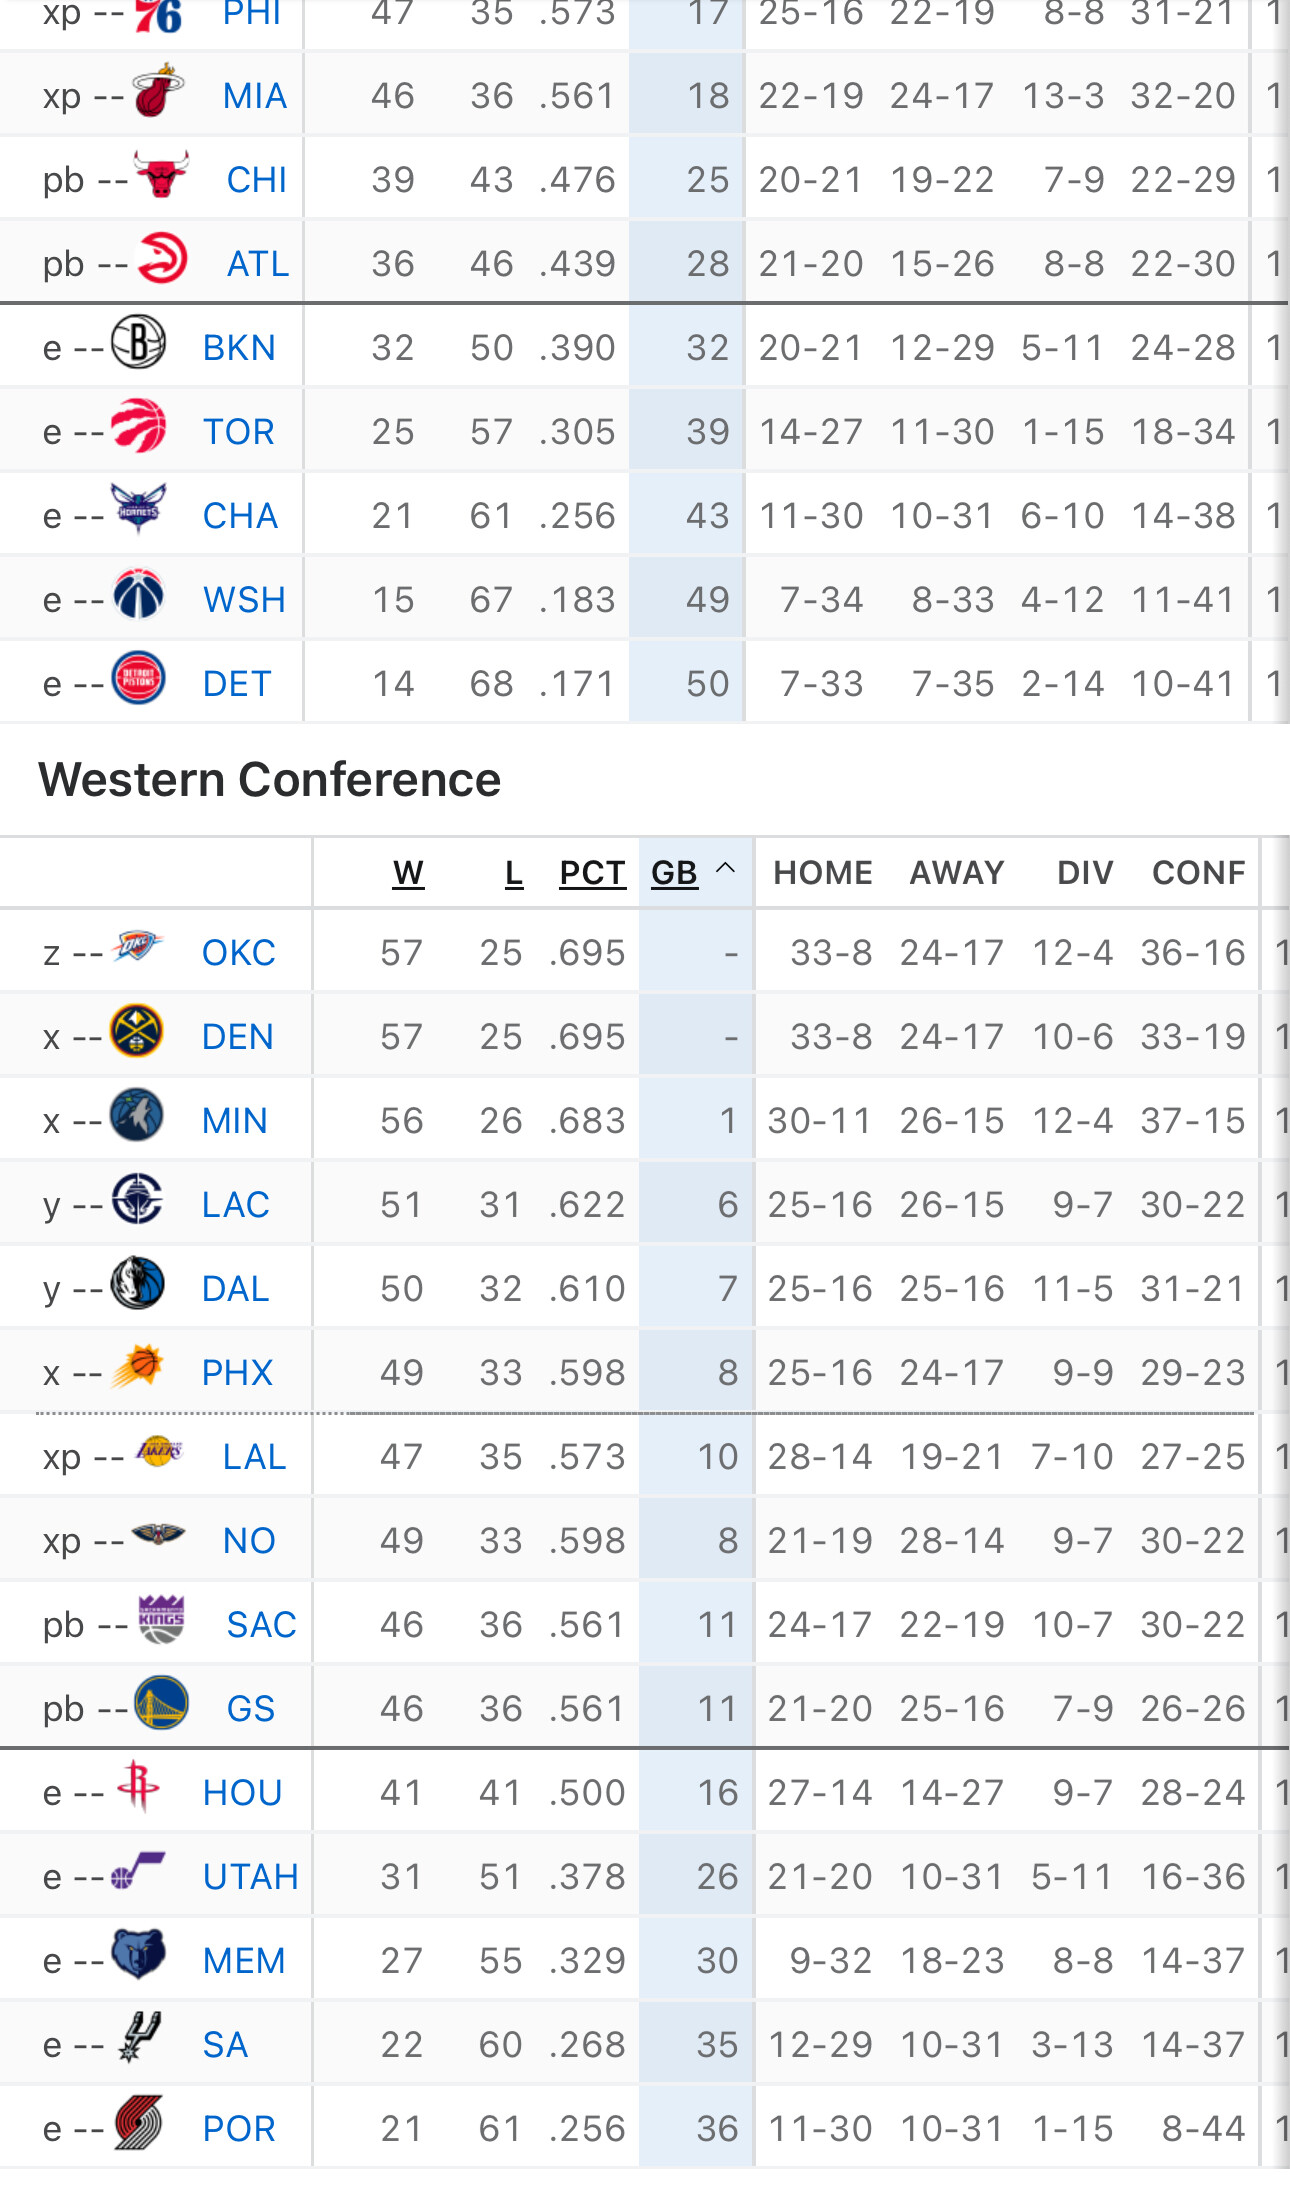Click the Memphis Grizzlies logo icon
The height and width of the screenshot is (2187, 1290).
pyautogui.click(x=138, y=1955)
